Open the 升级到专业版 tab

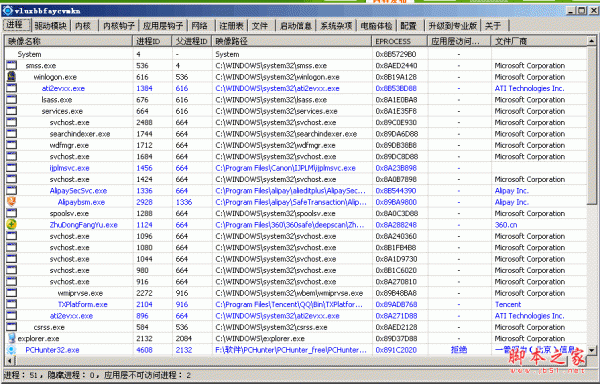452,26
